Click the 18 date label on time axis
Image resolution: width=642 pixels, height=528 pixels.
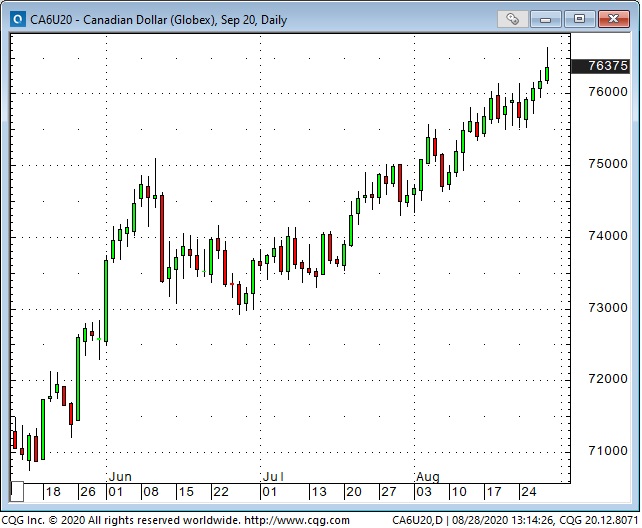pyautogui.click(x=53, y=492)
